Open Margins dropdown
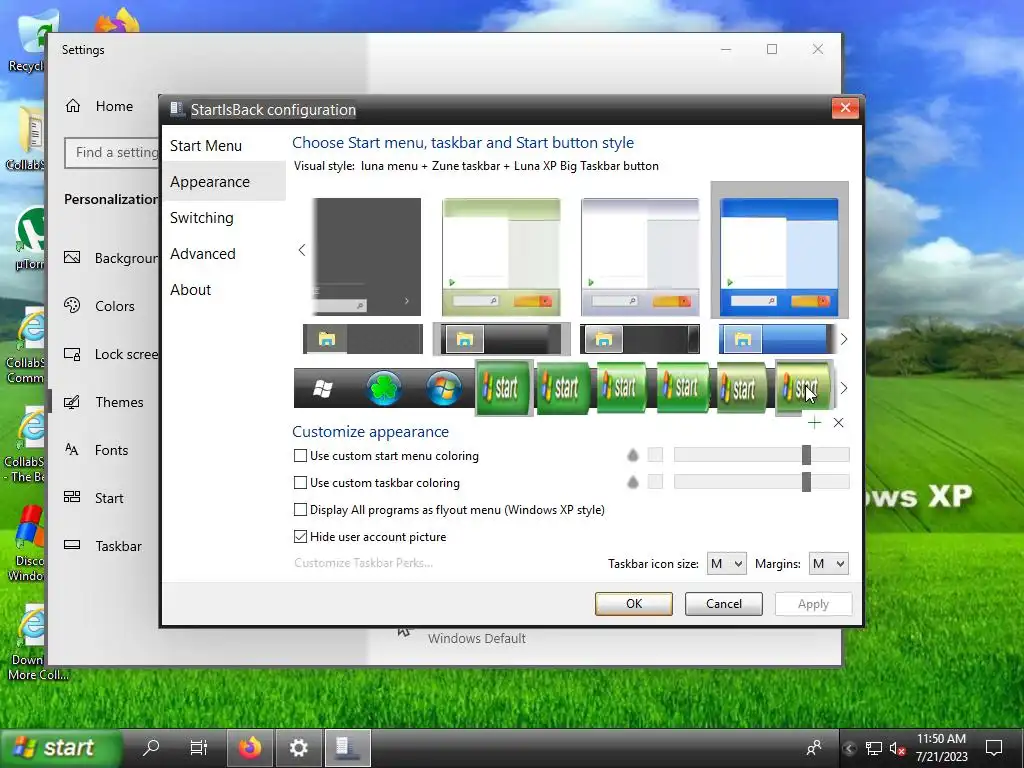Viewport: 1024px width, 768px height. 828,564
